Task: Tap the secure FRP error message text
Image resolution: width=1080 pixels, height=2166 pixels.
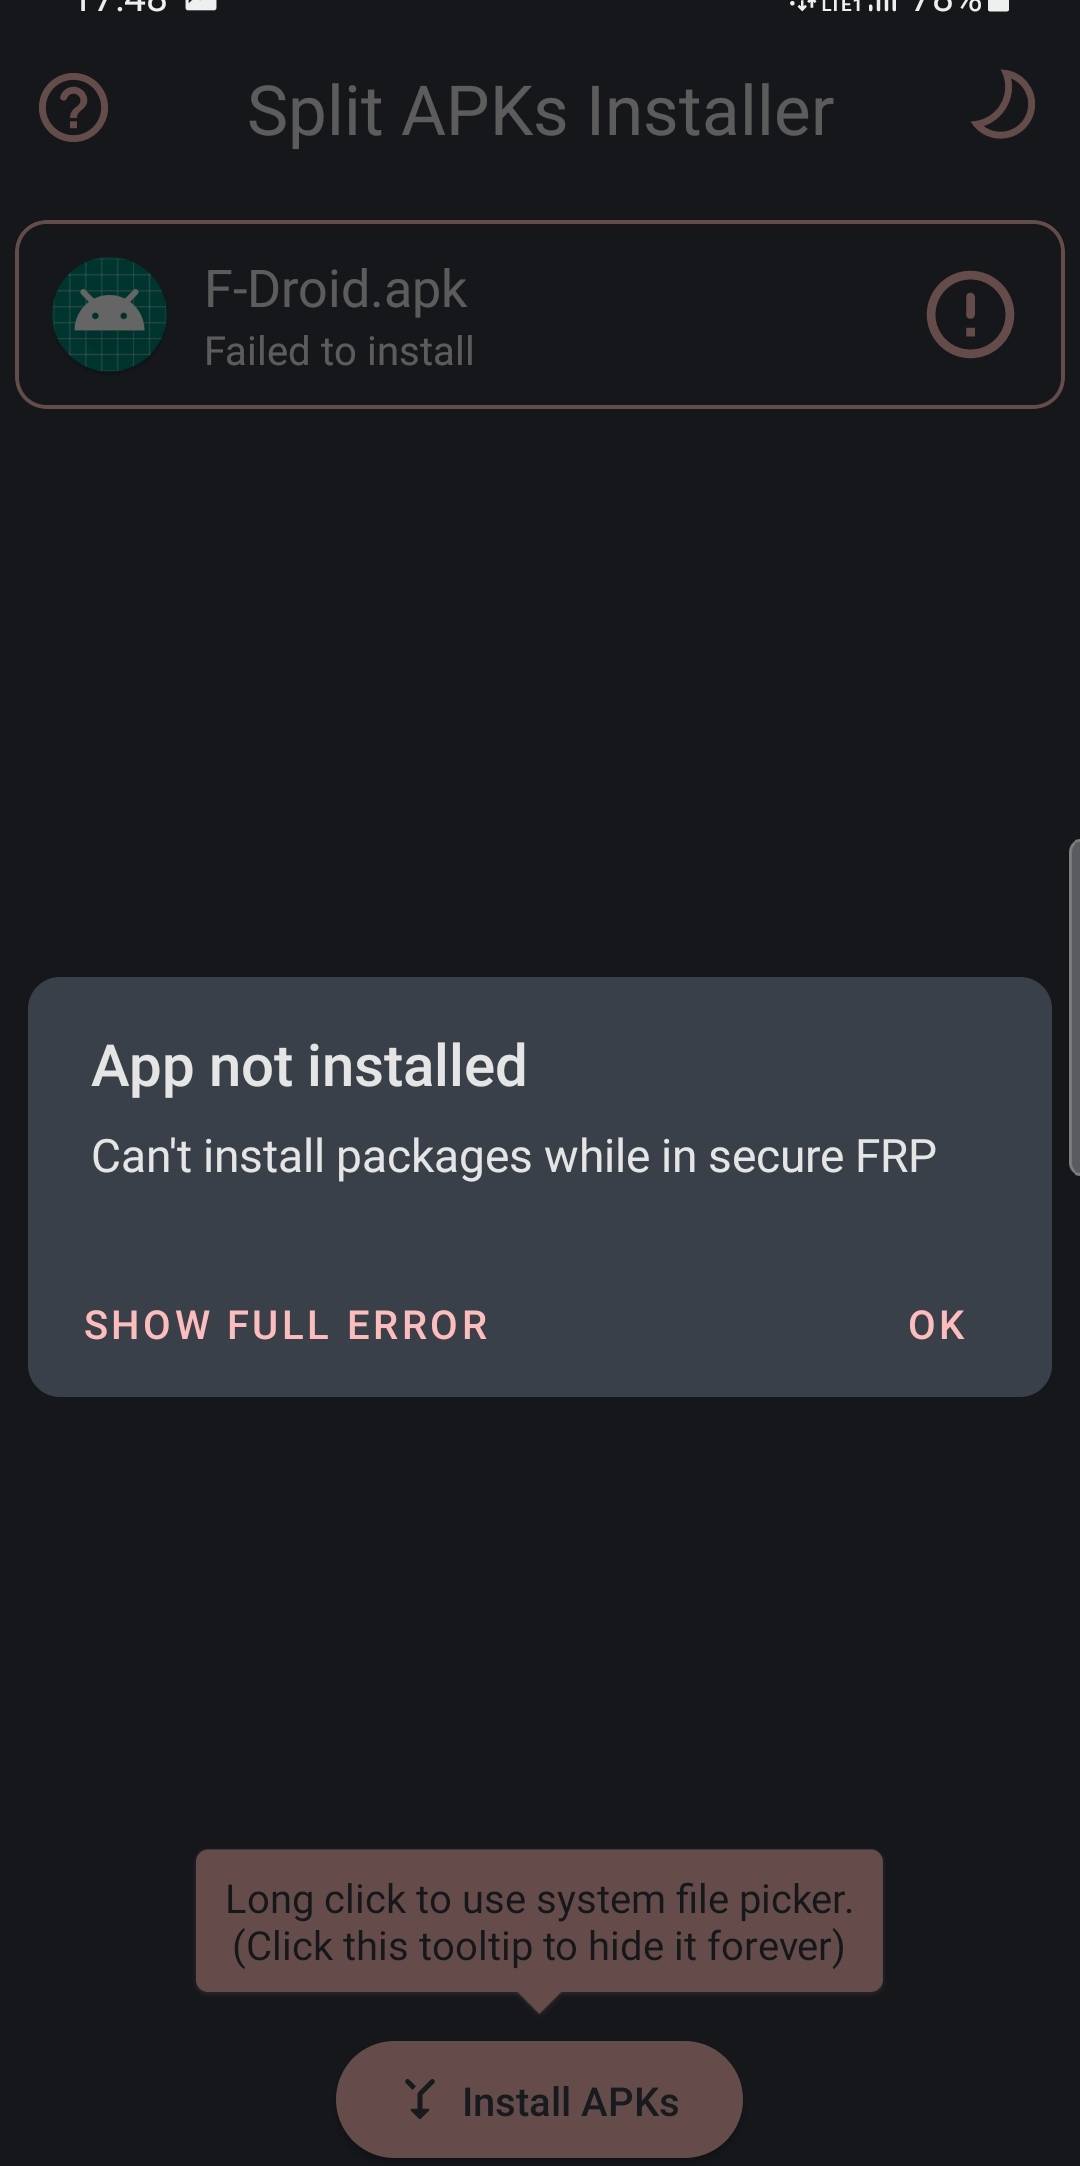Action: [x=514, y=1157]
